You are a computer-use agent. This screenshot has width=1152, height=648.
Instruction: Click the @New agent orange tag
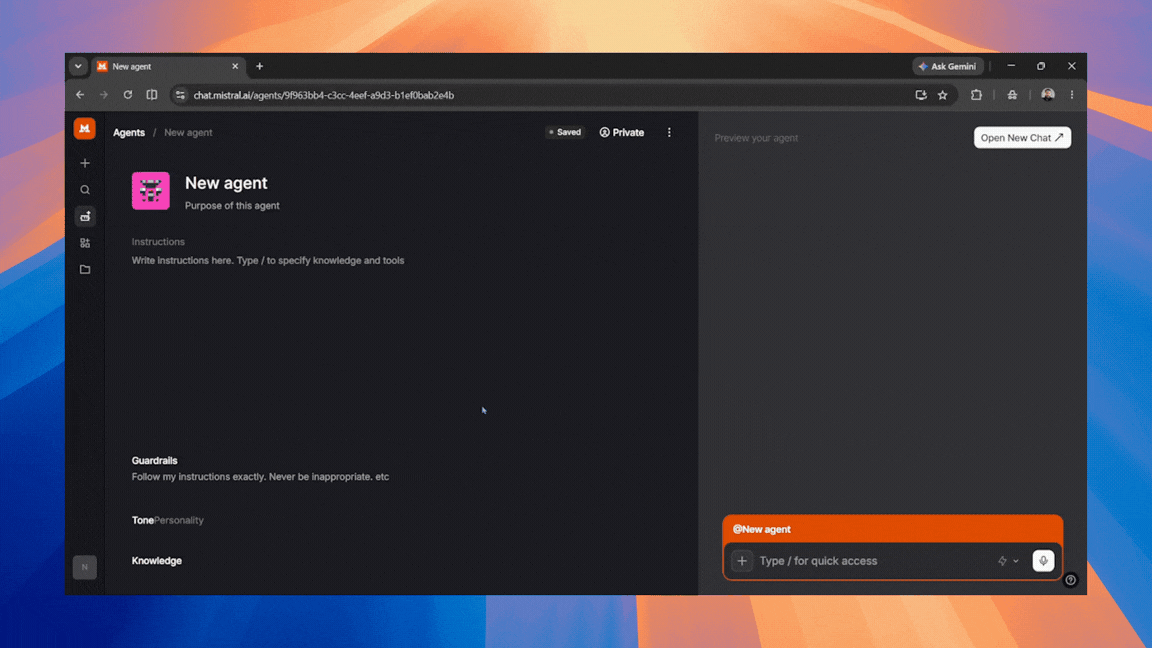pos(761,529)
